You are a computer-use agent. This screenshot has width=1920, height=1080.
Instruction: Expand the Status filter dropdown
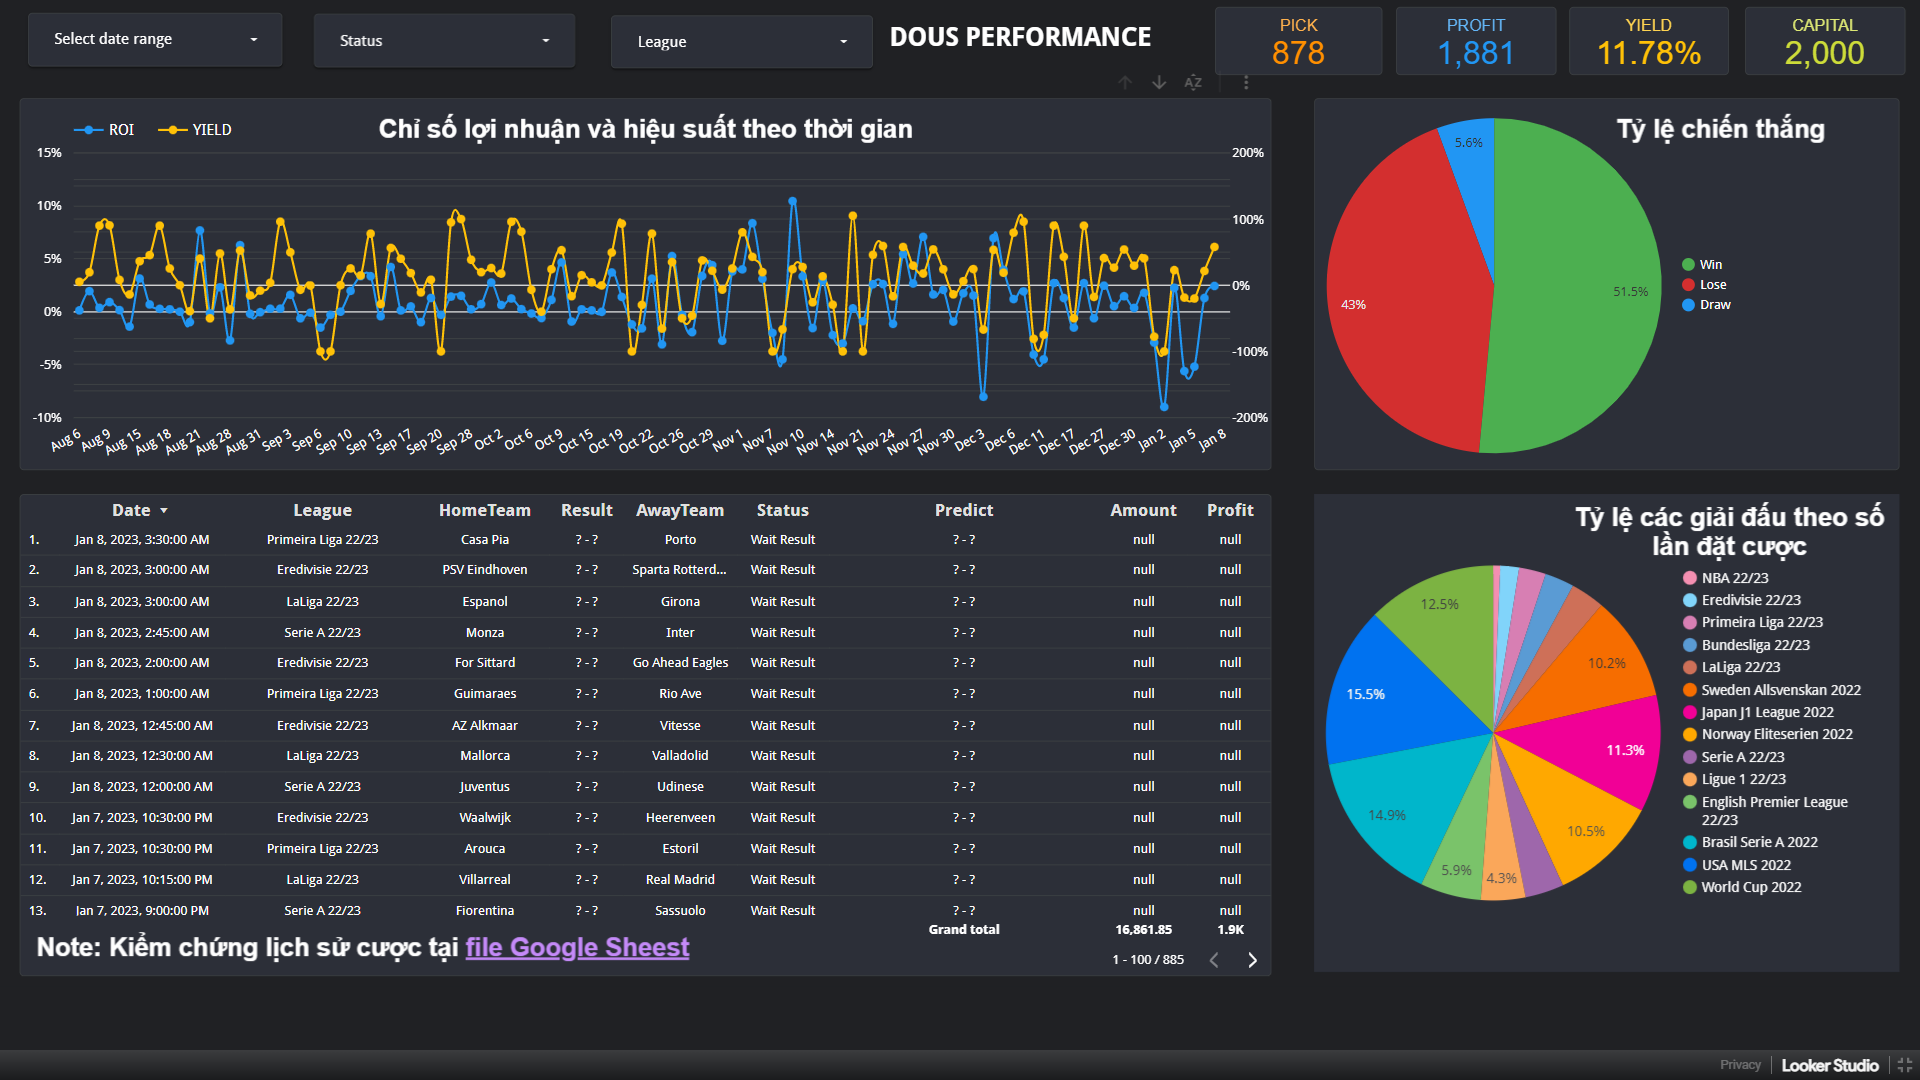[x=444, y=41]
